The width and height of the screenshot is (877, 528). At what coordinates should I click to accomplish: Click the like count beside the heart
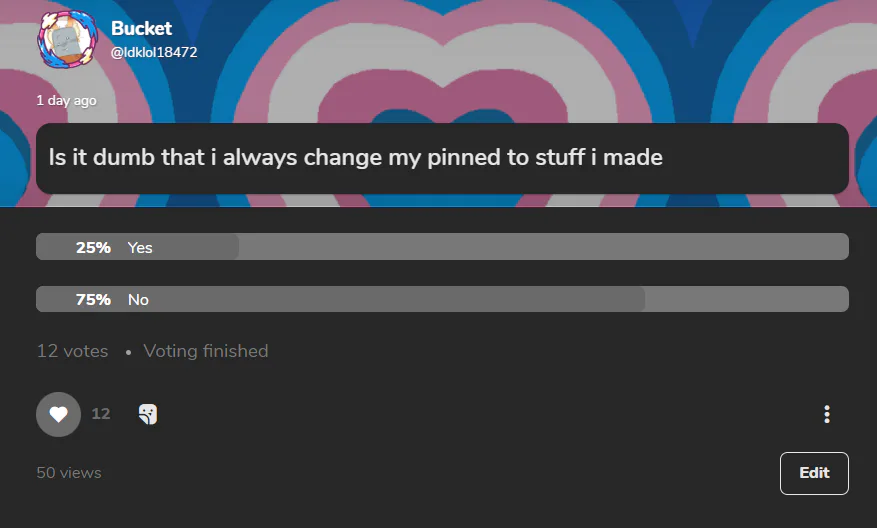click(x=101, y=414)
